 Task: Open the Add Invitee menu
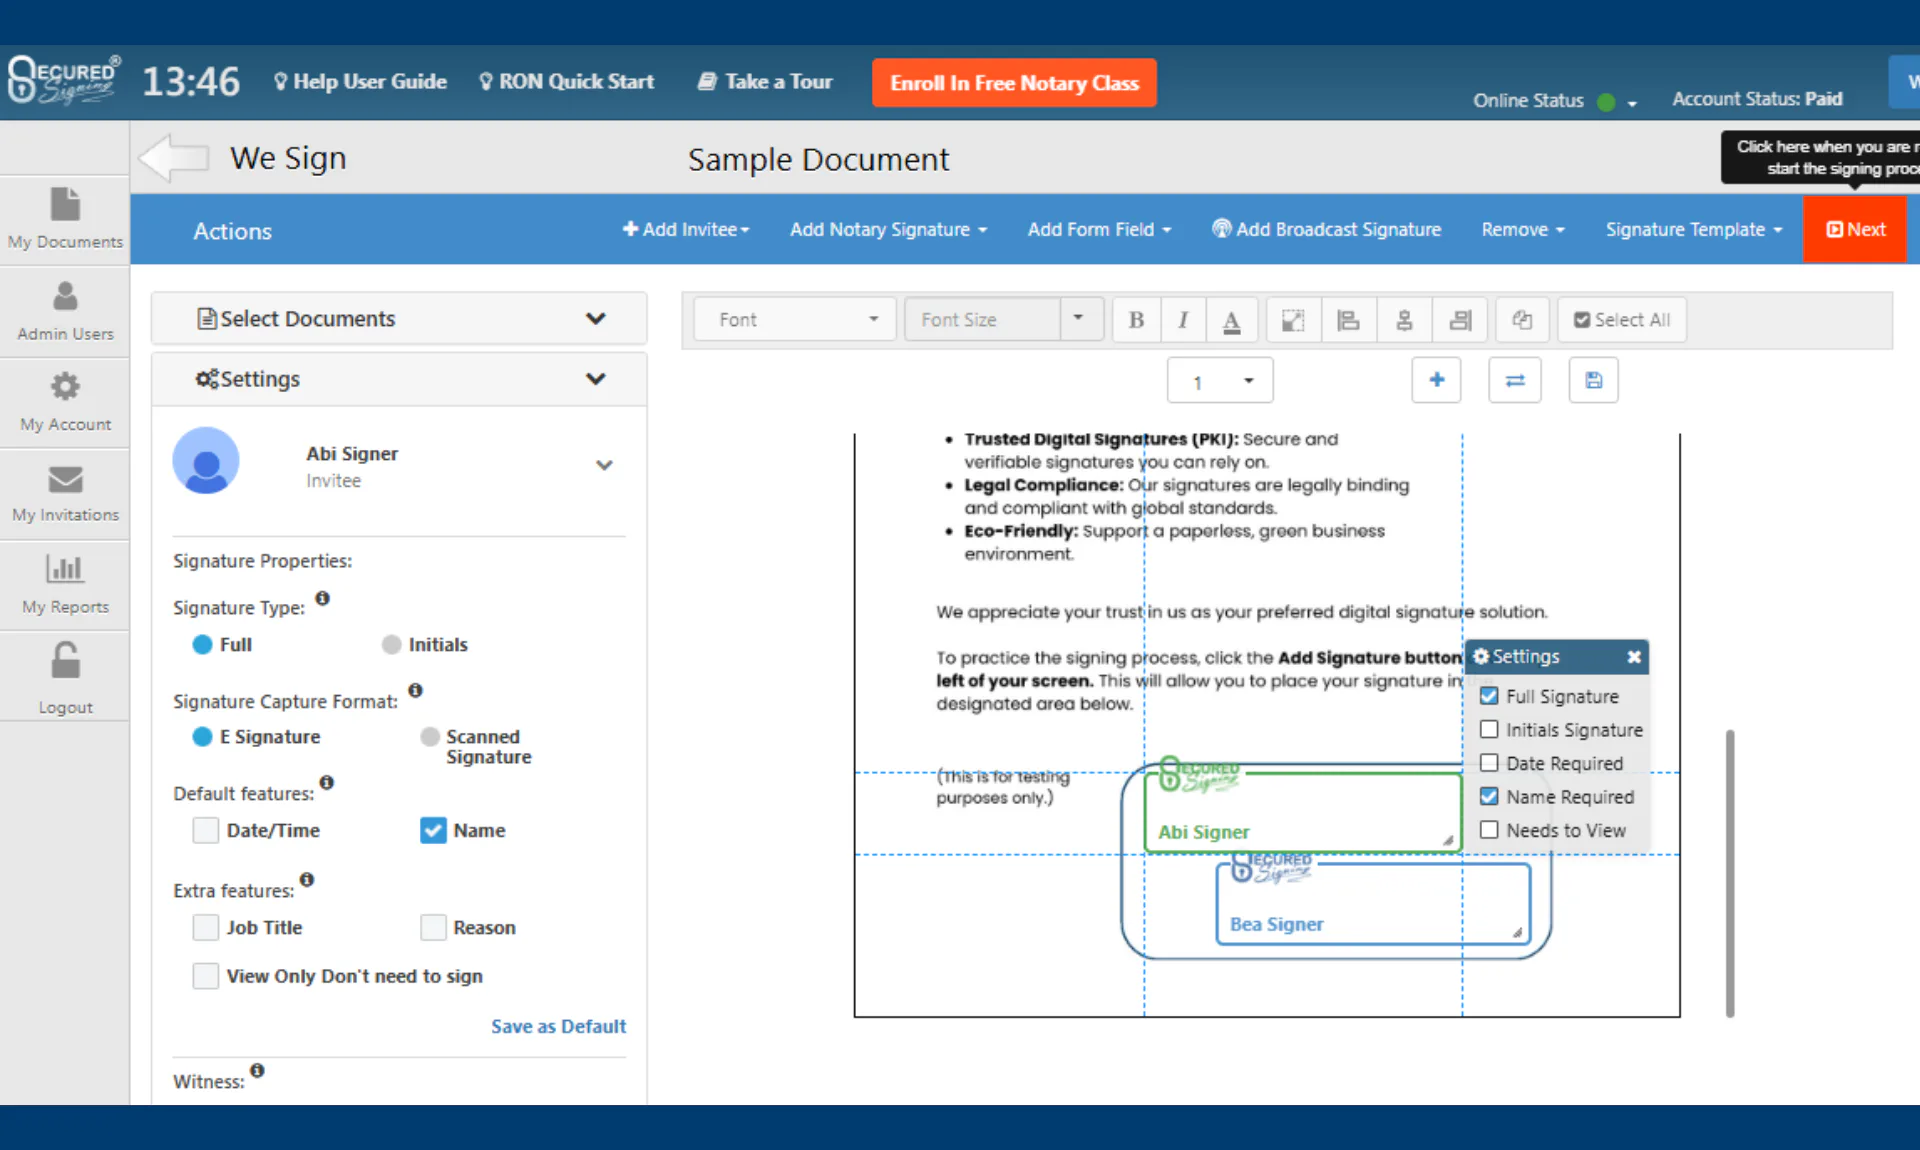(686, 230)
